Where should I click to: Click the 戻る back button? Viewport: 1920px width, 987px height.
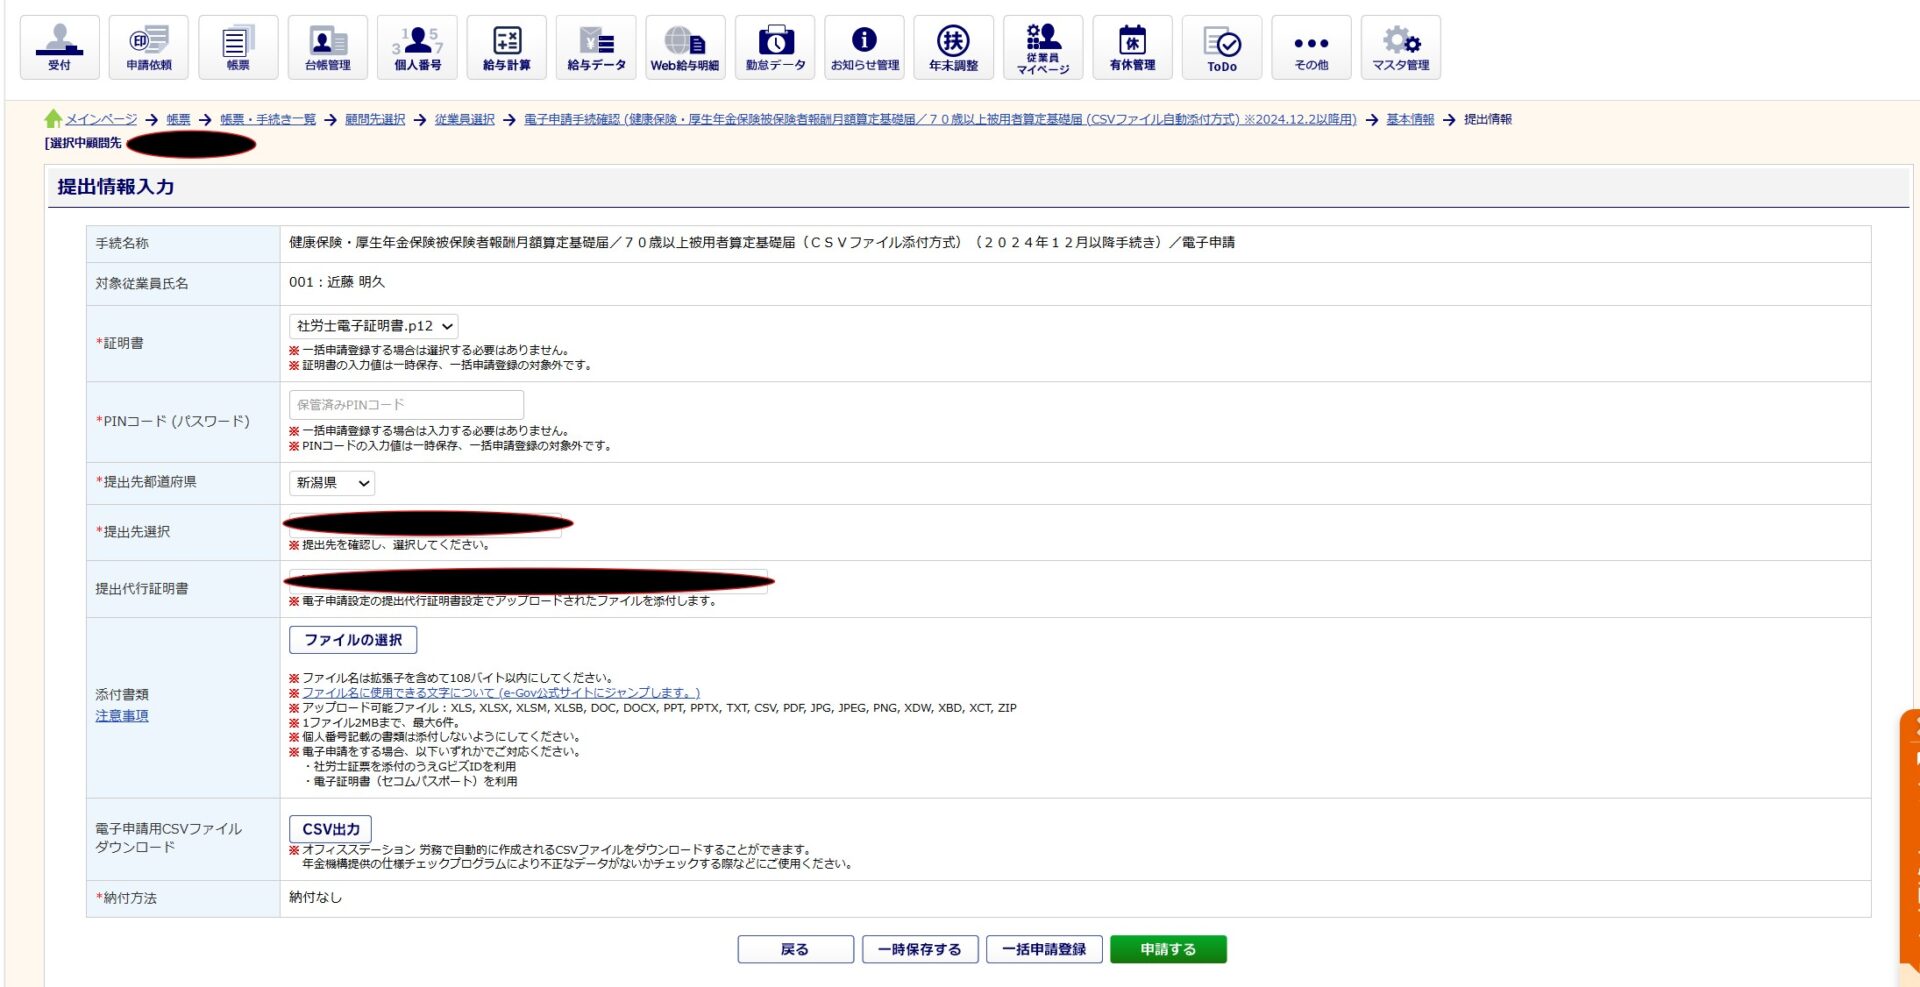pos(795,949)
